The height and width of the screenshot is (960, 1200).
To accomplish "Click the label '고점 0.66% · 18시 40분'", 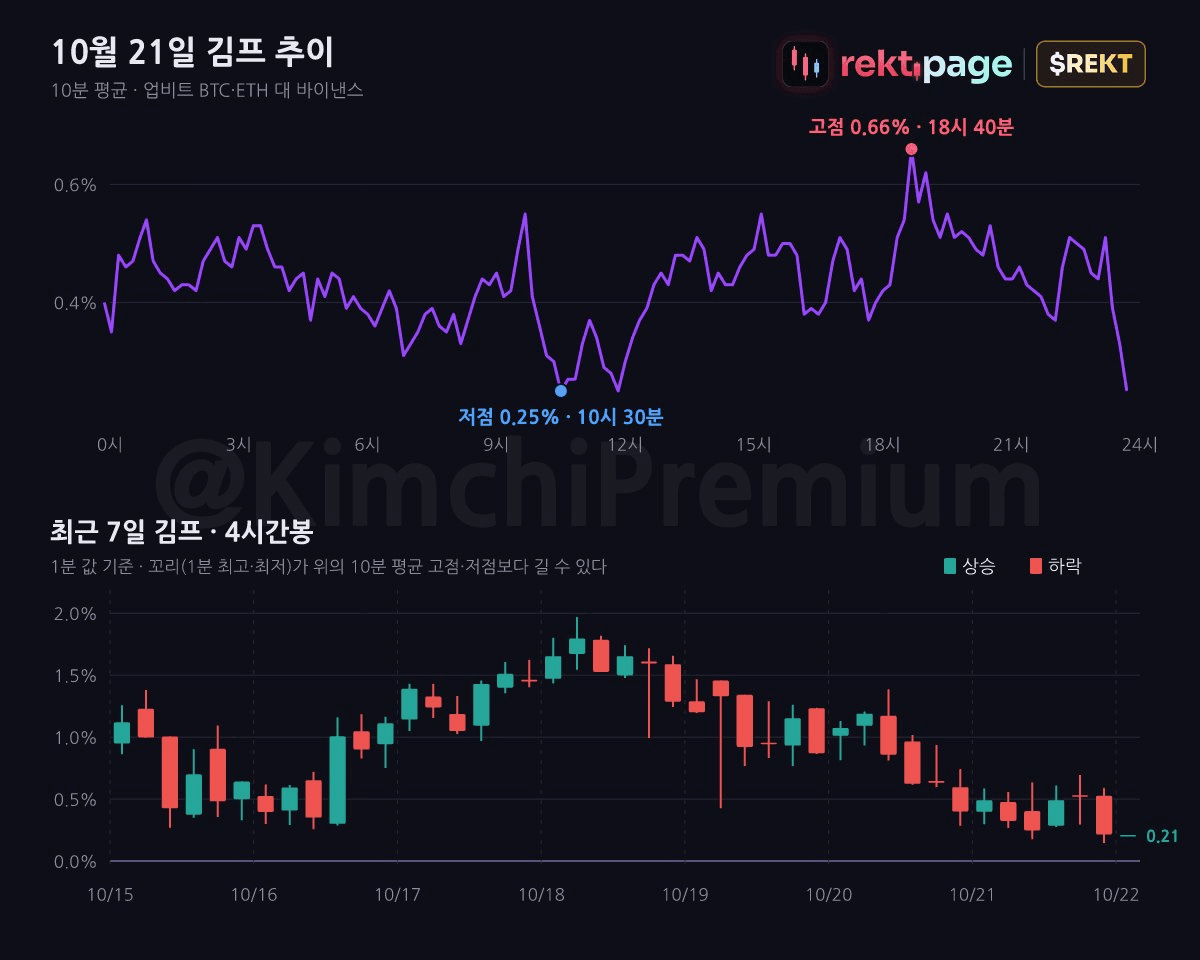I will [x=911, y=126].
